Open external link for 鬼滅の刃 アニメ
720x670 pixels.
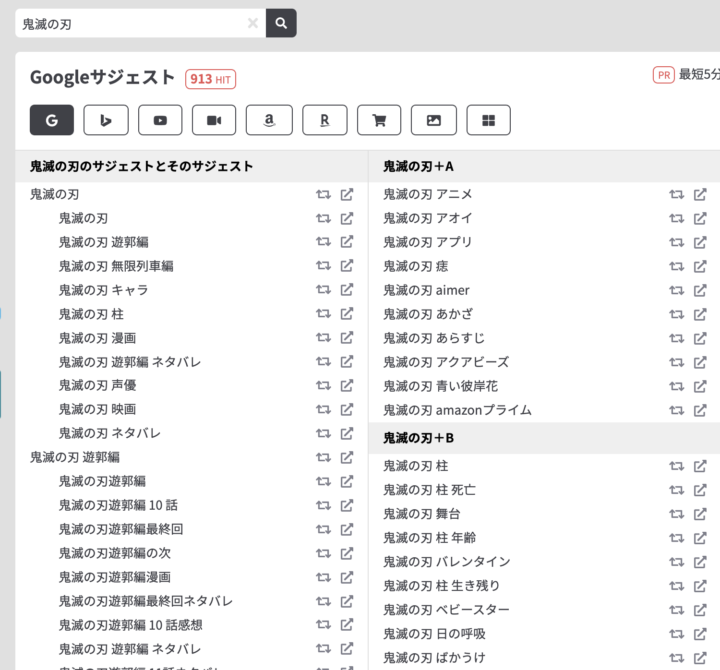(700, 194)
